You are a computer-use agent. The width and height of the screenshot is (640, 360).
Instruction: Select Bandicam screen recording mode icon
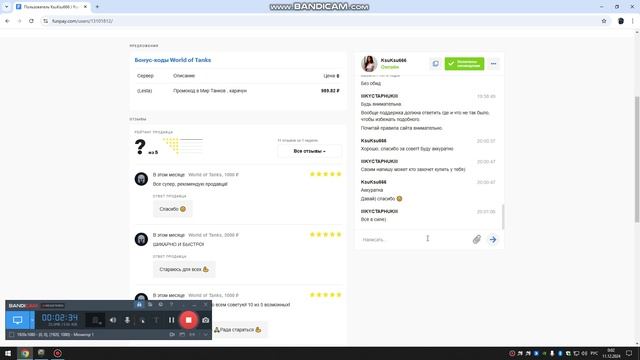(18, 320)
